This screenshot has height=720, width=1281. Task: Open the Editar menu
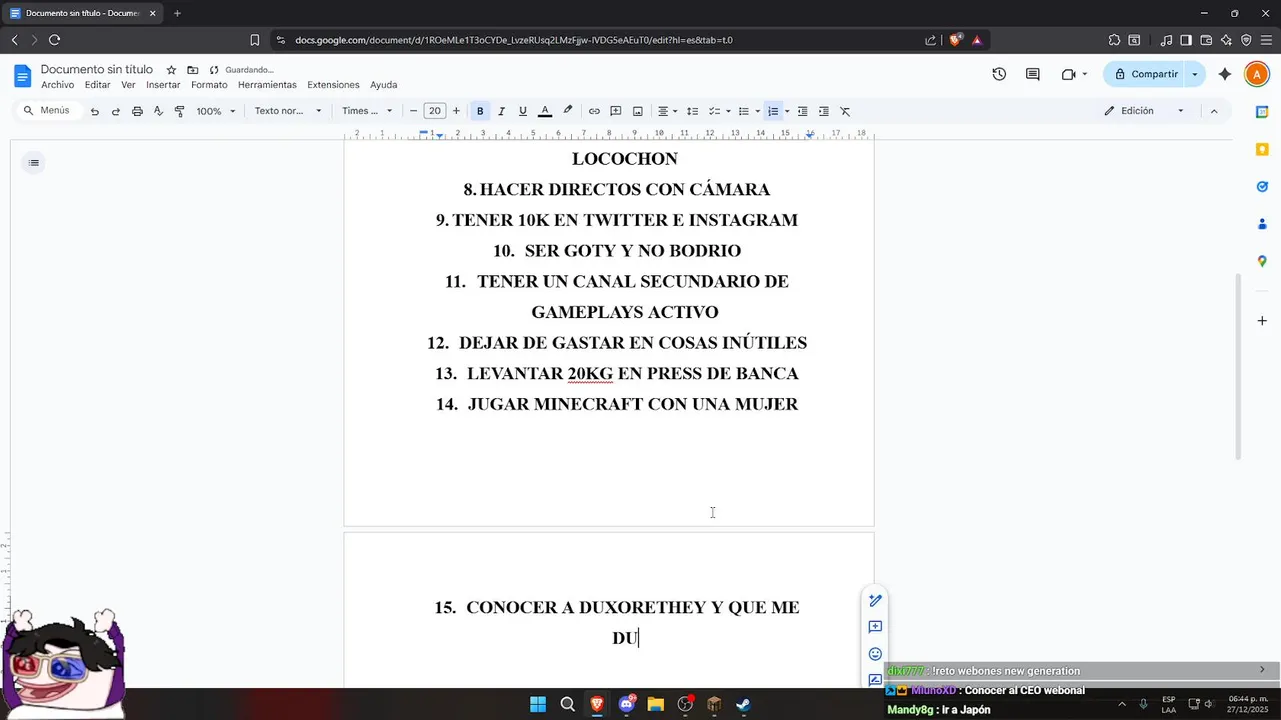97,85
